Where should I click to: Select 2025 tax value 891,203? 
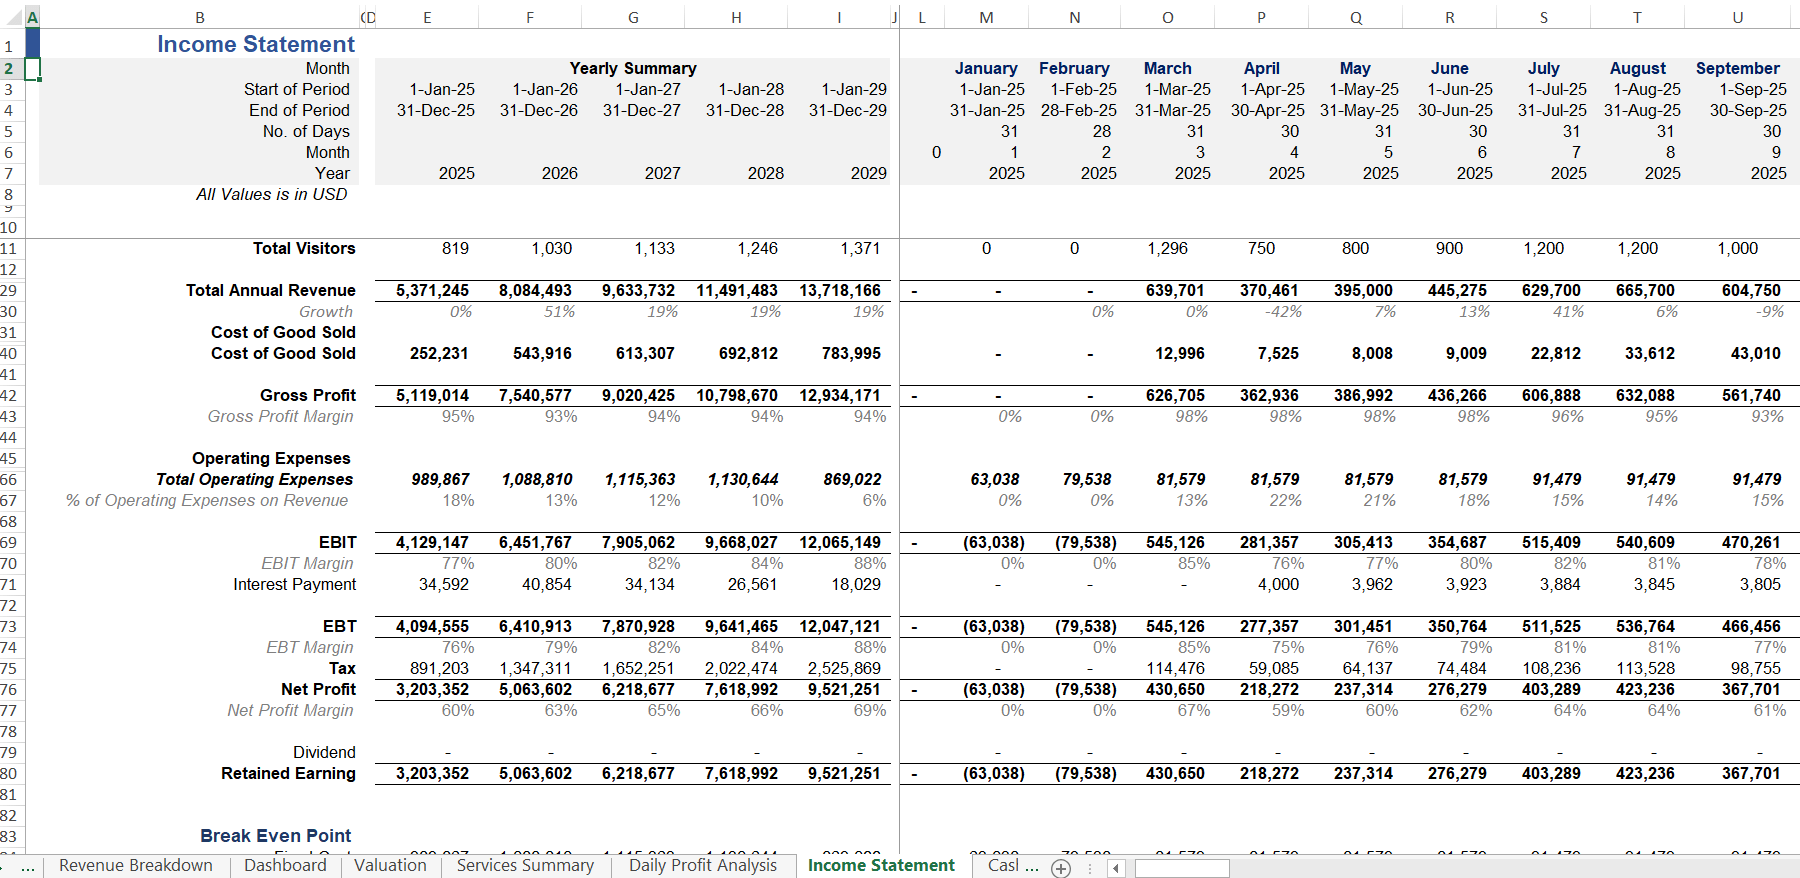439,668
